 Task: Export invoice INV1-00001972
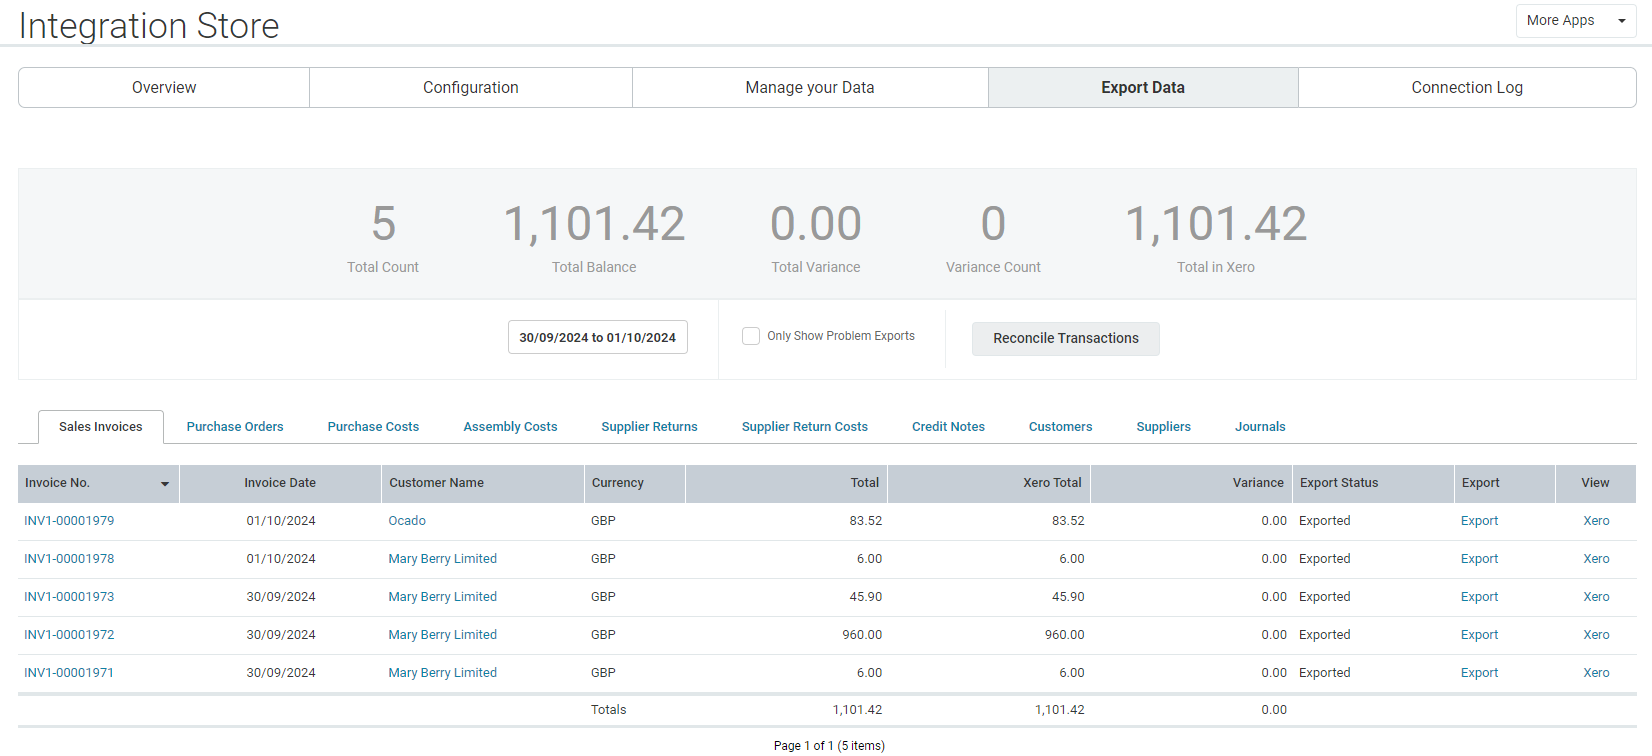pos(1479,635)
